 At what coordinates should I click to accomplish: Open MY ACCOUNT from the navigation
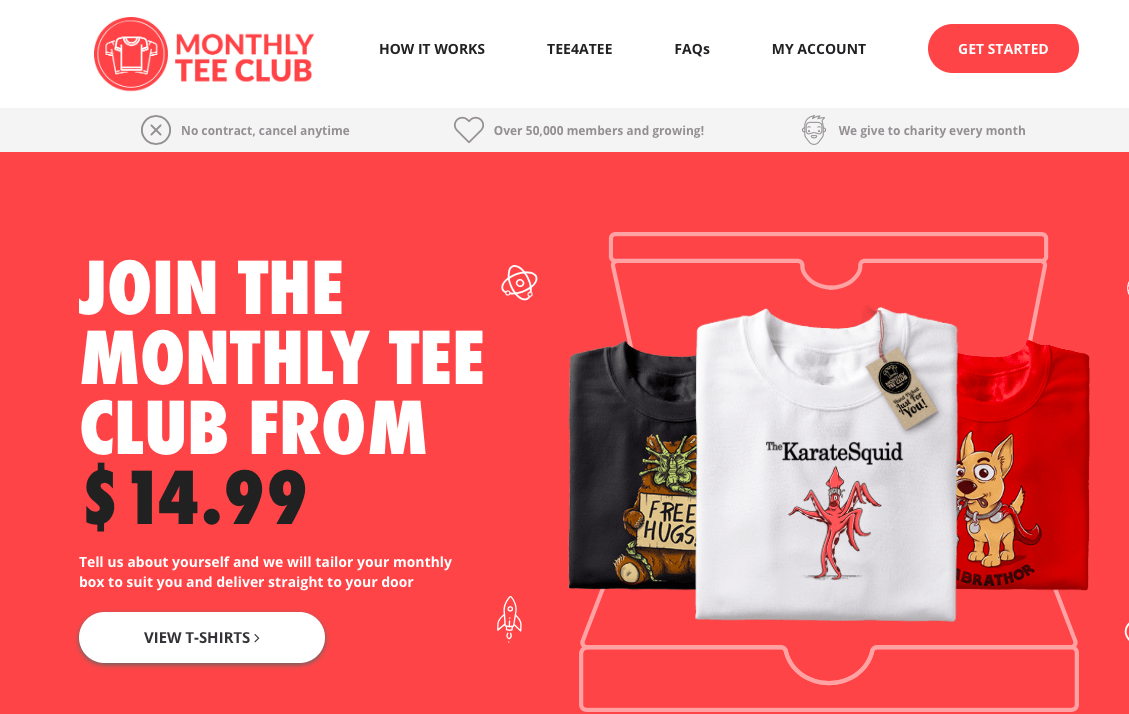tap(819, 49)
